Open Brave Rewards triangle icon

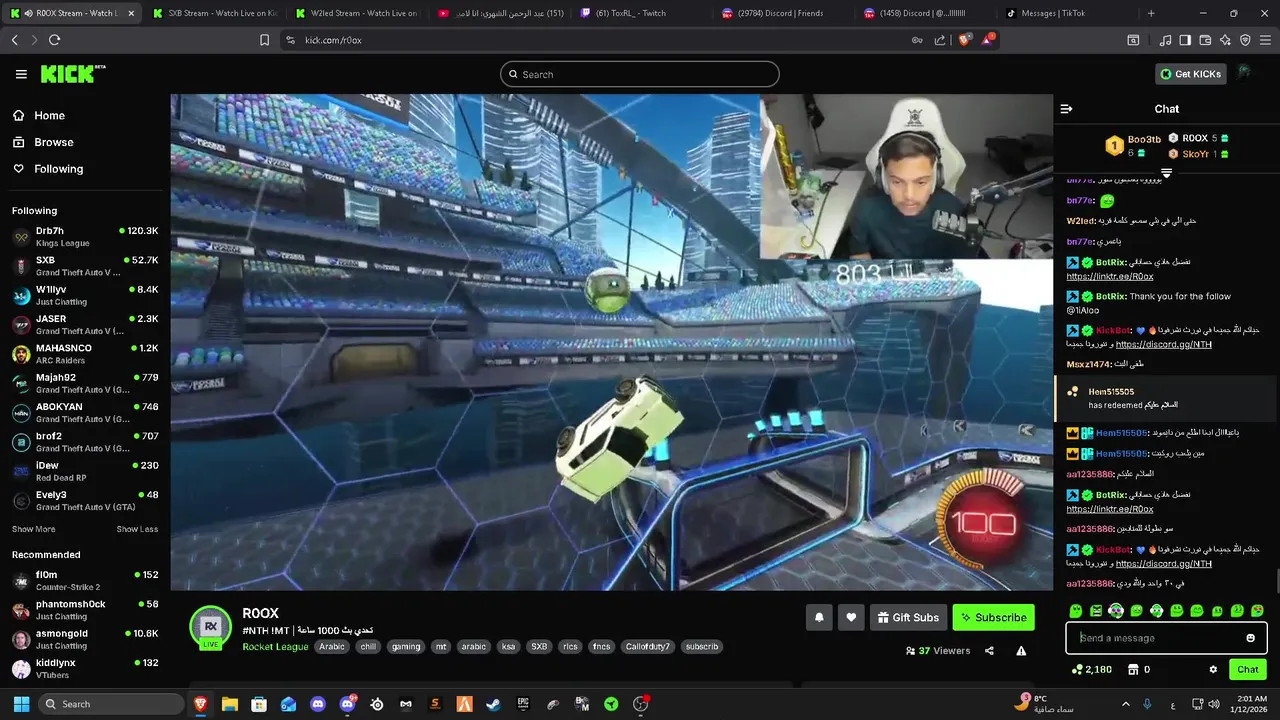988,39
